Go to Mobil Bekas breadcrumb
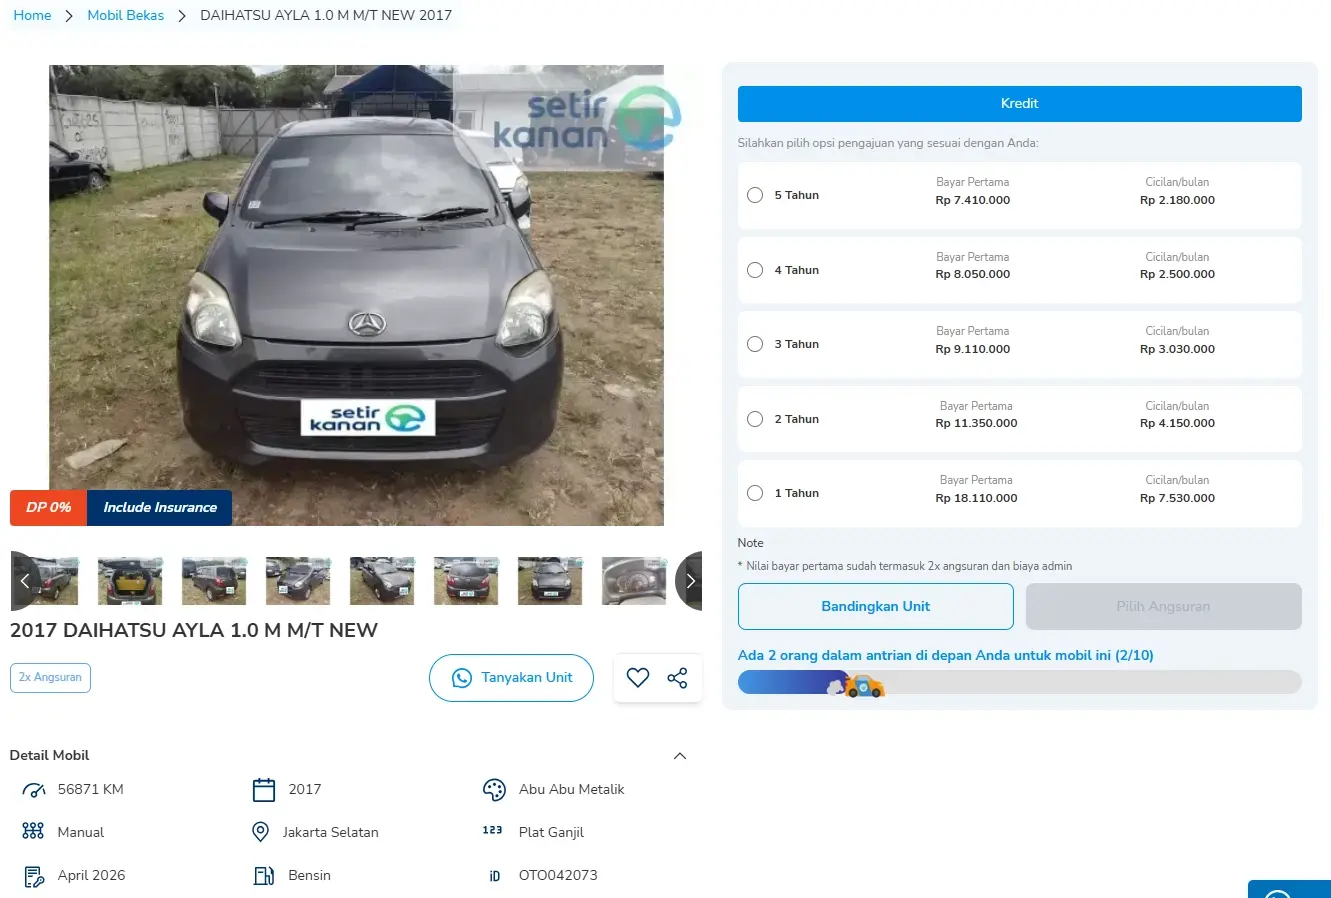The image size is (1331, 898). pyautogui.click(x=125, y=15)
